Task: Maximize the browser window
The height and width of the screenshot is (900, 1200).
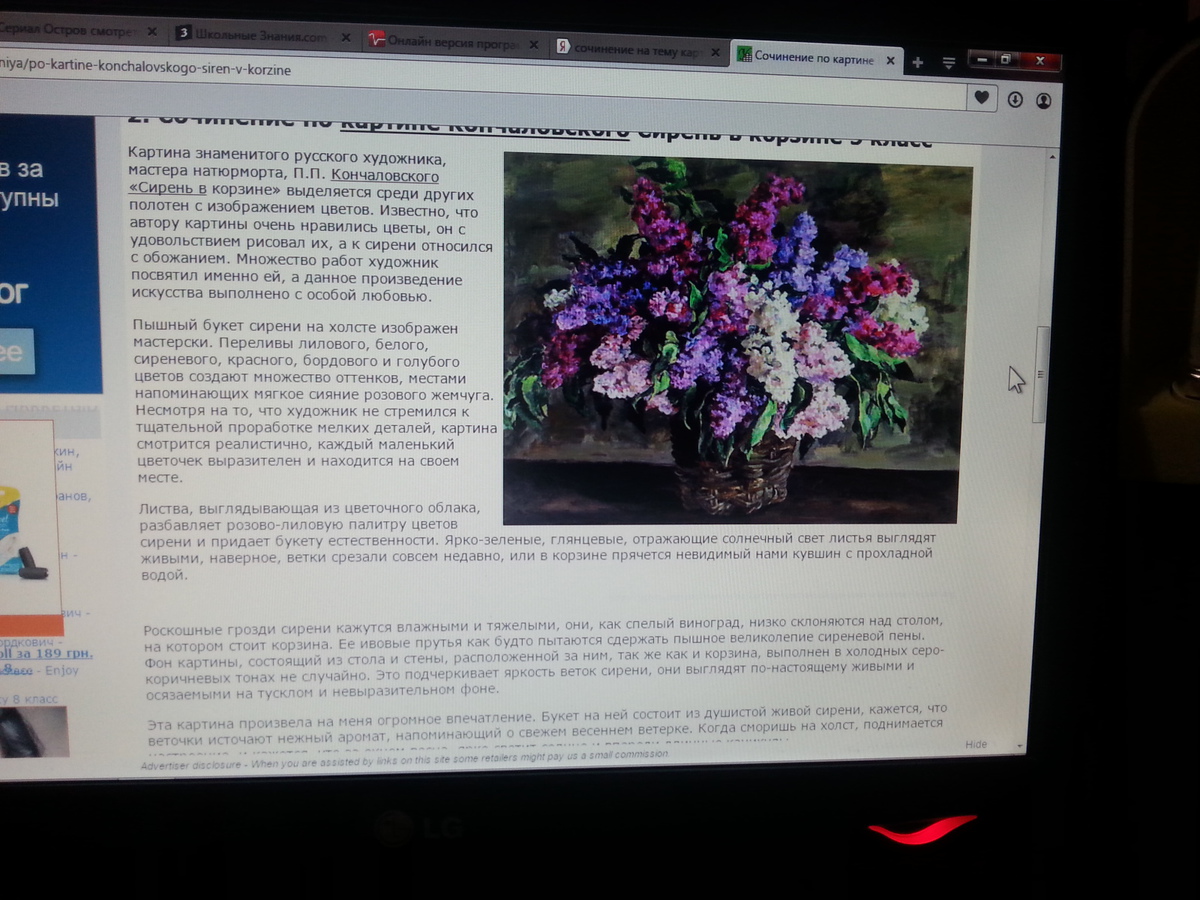Action: [x=1006, y=60]
